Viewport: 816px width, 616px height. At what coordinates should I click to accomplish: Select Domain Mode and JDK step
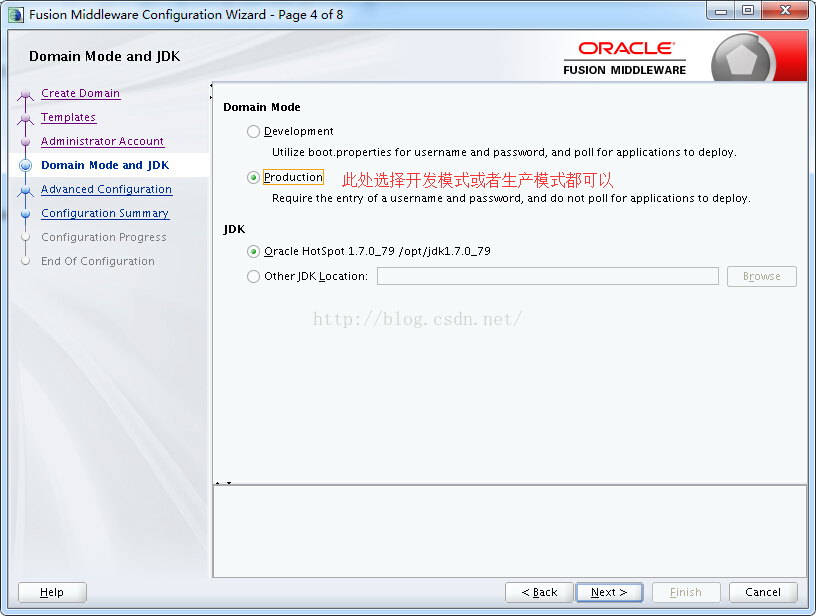click(105, 165)
